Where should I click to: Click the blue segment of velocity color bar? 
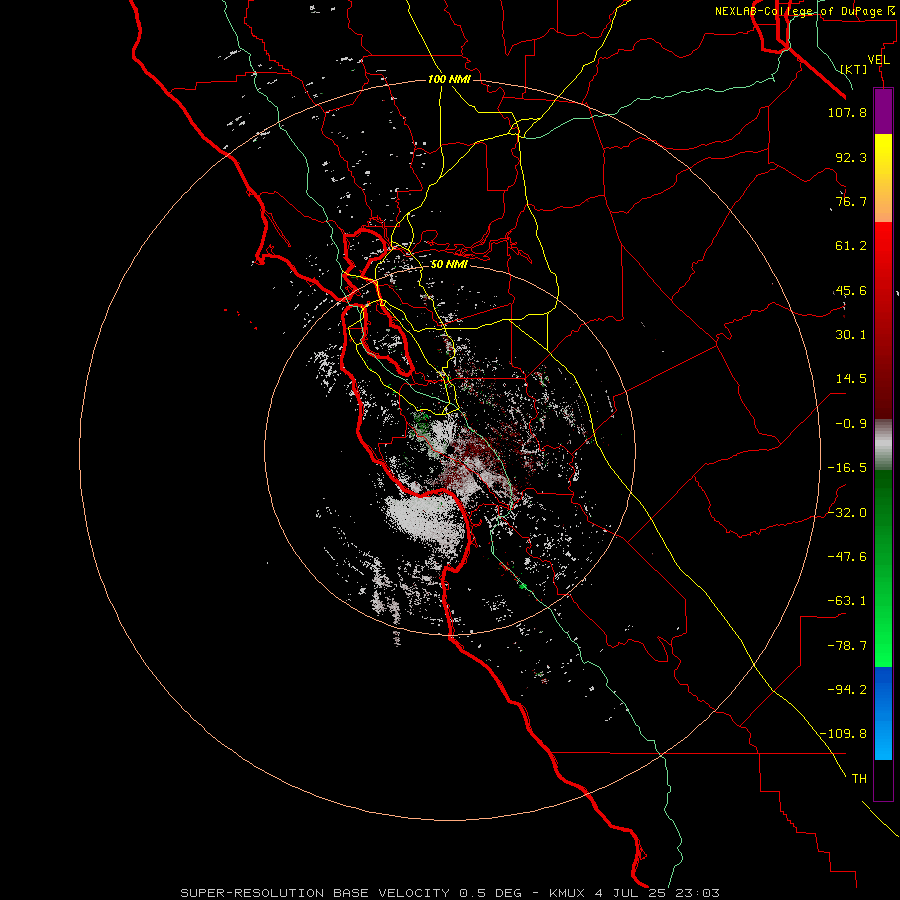pyautogui.click(x=883, y=713)
